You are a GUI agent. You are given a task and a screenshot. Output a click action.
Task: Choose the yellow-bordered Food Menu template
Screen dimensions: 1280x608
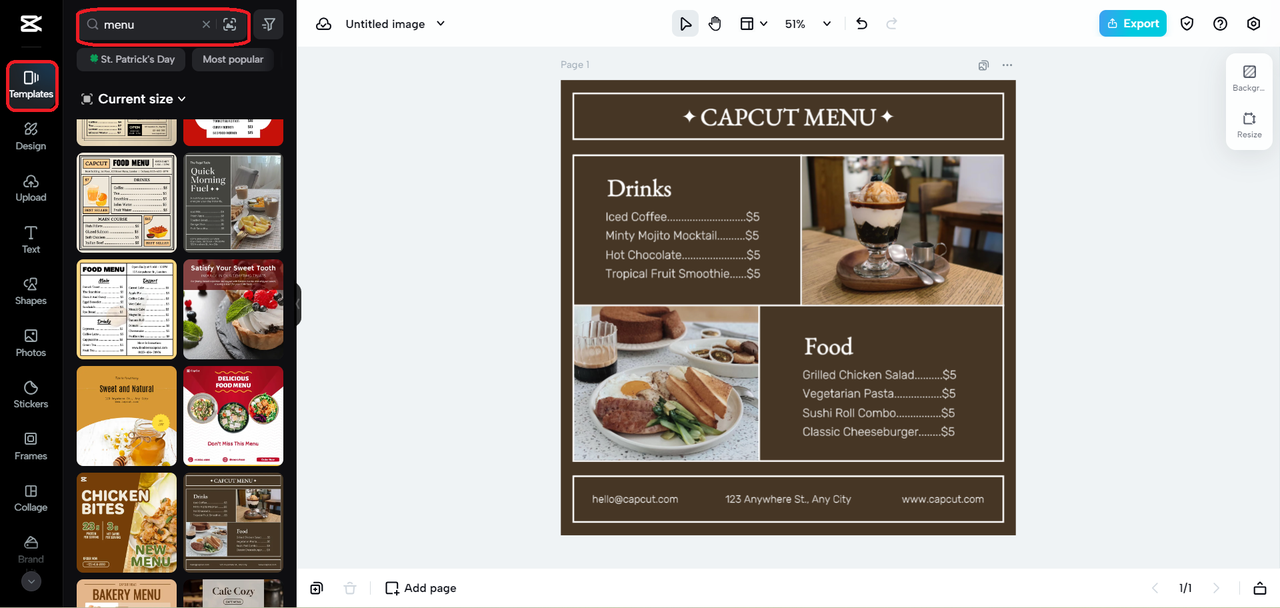[x=127, y=309]
